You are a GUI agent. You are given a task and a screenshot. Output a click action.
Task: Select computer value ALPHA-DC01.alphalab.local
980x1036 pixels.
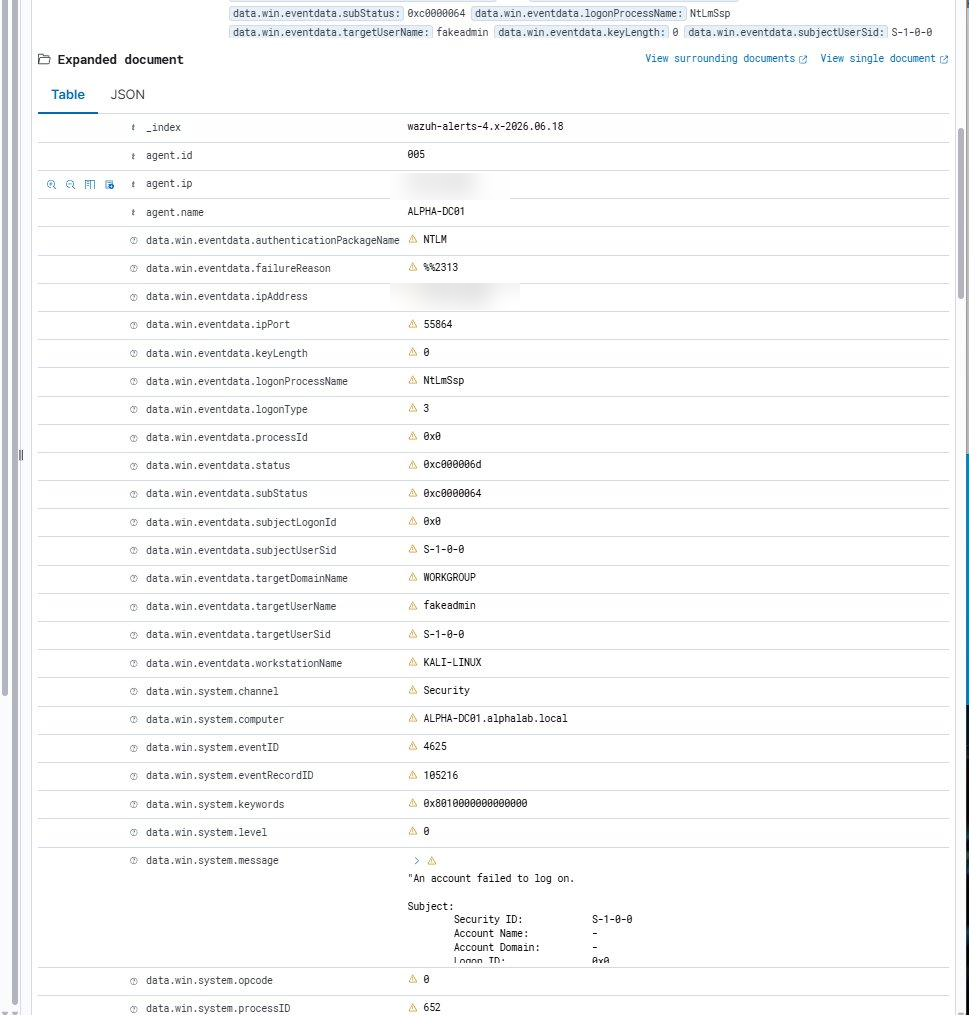tap(495, 718)
